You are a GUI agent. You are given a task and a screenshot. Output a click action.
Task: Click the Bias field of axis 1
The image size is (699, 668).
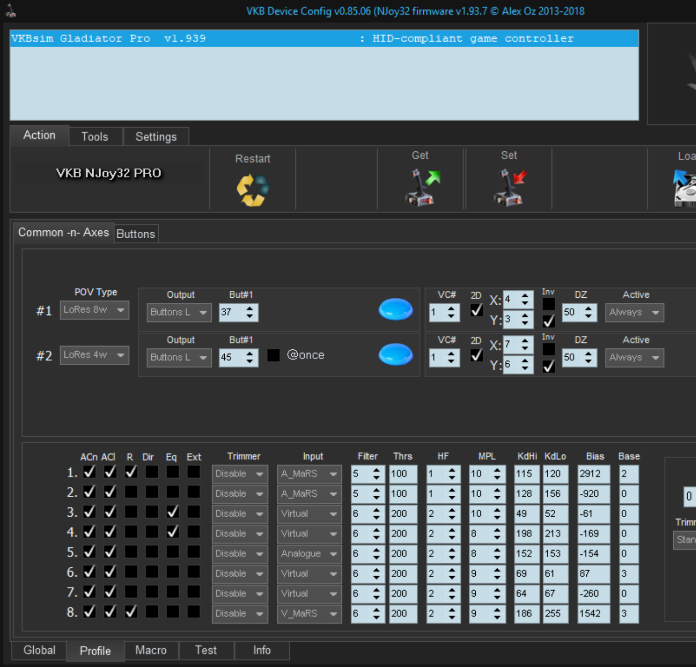point(593,473)
